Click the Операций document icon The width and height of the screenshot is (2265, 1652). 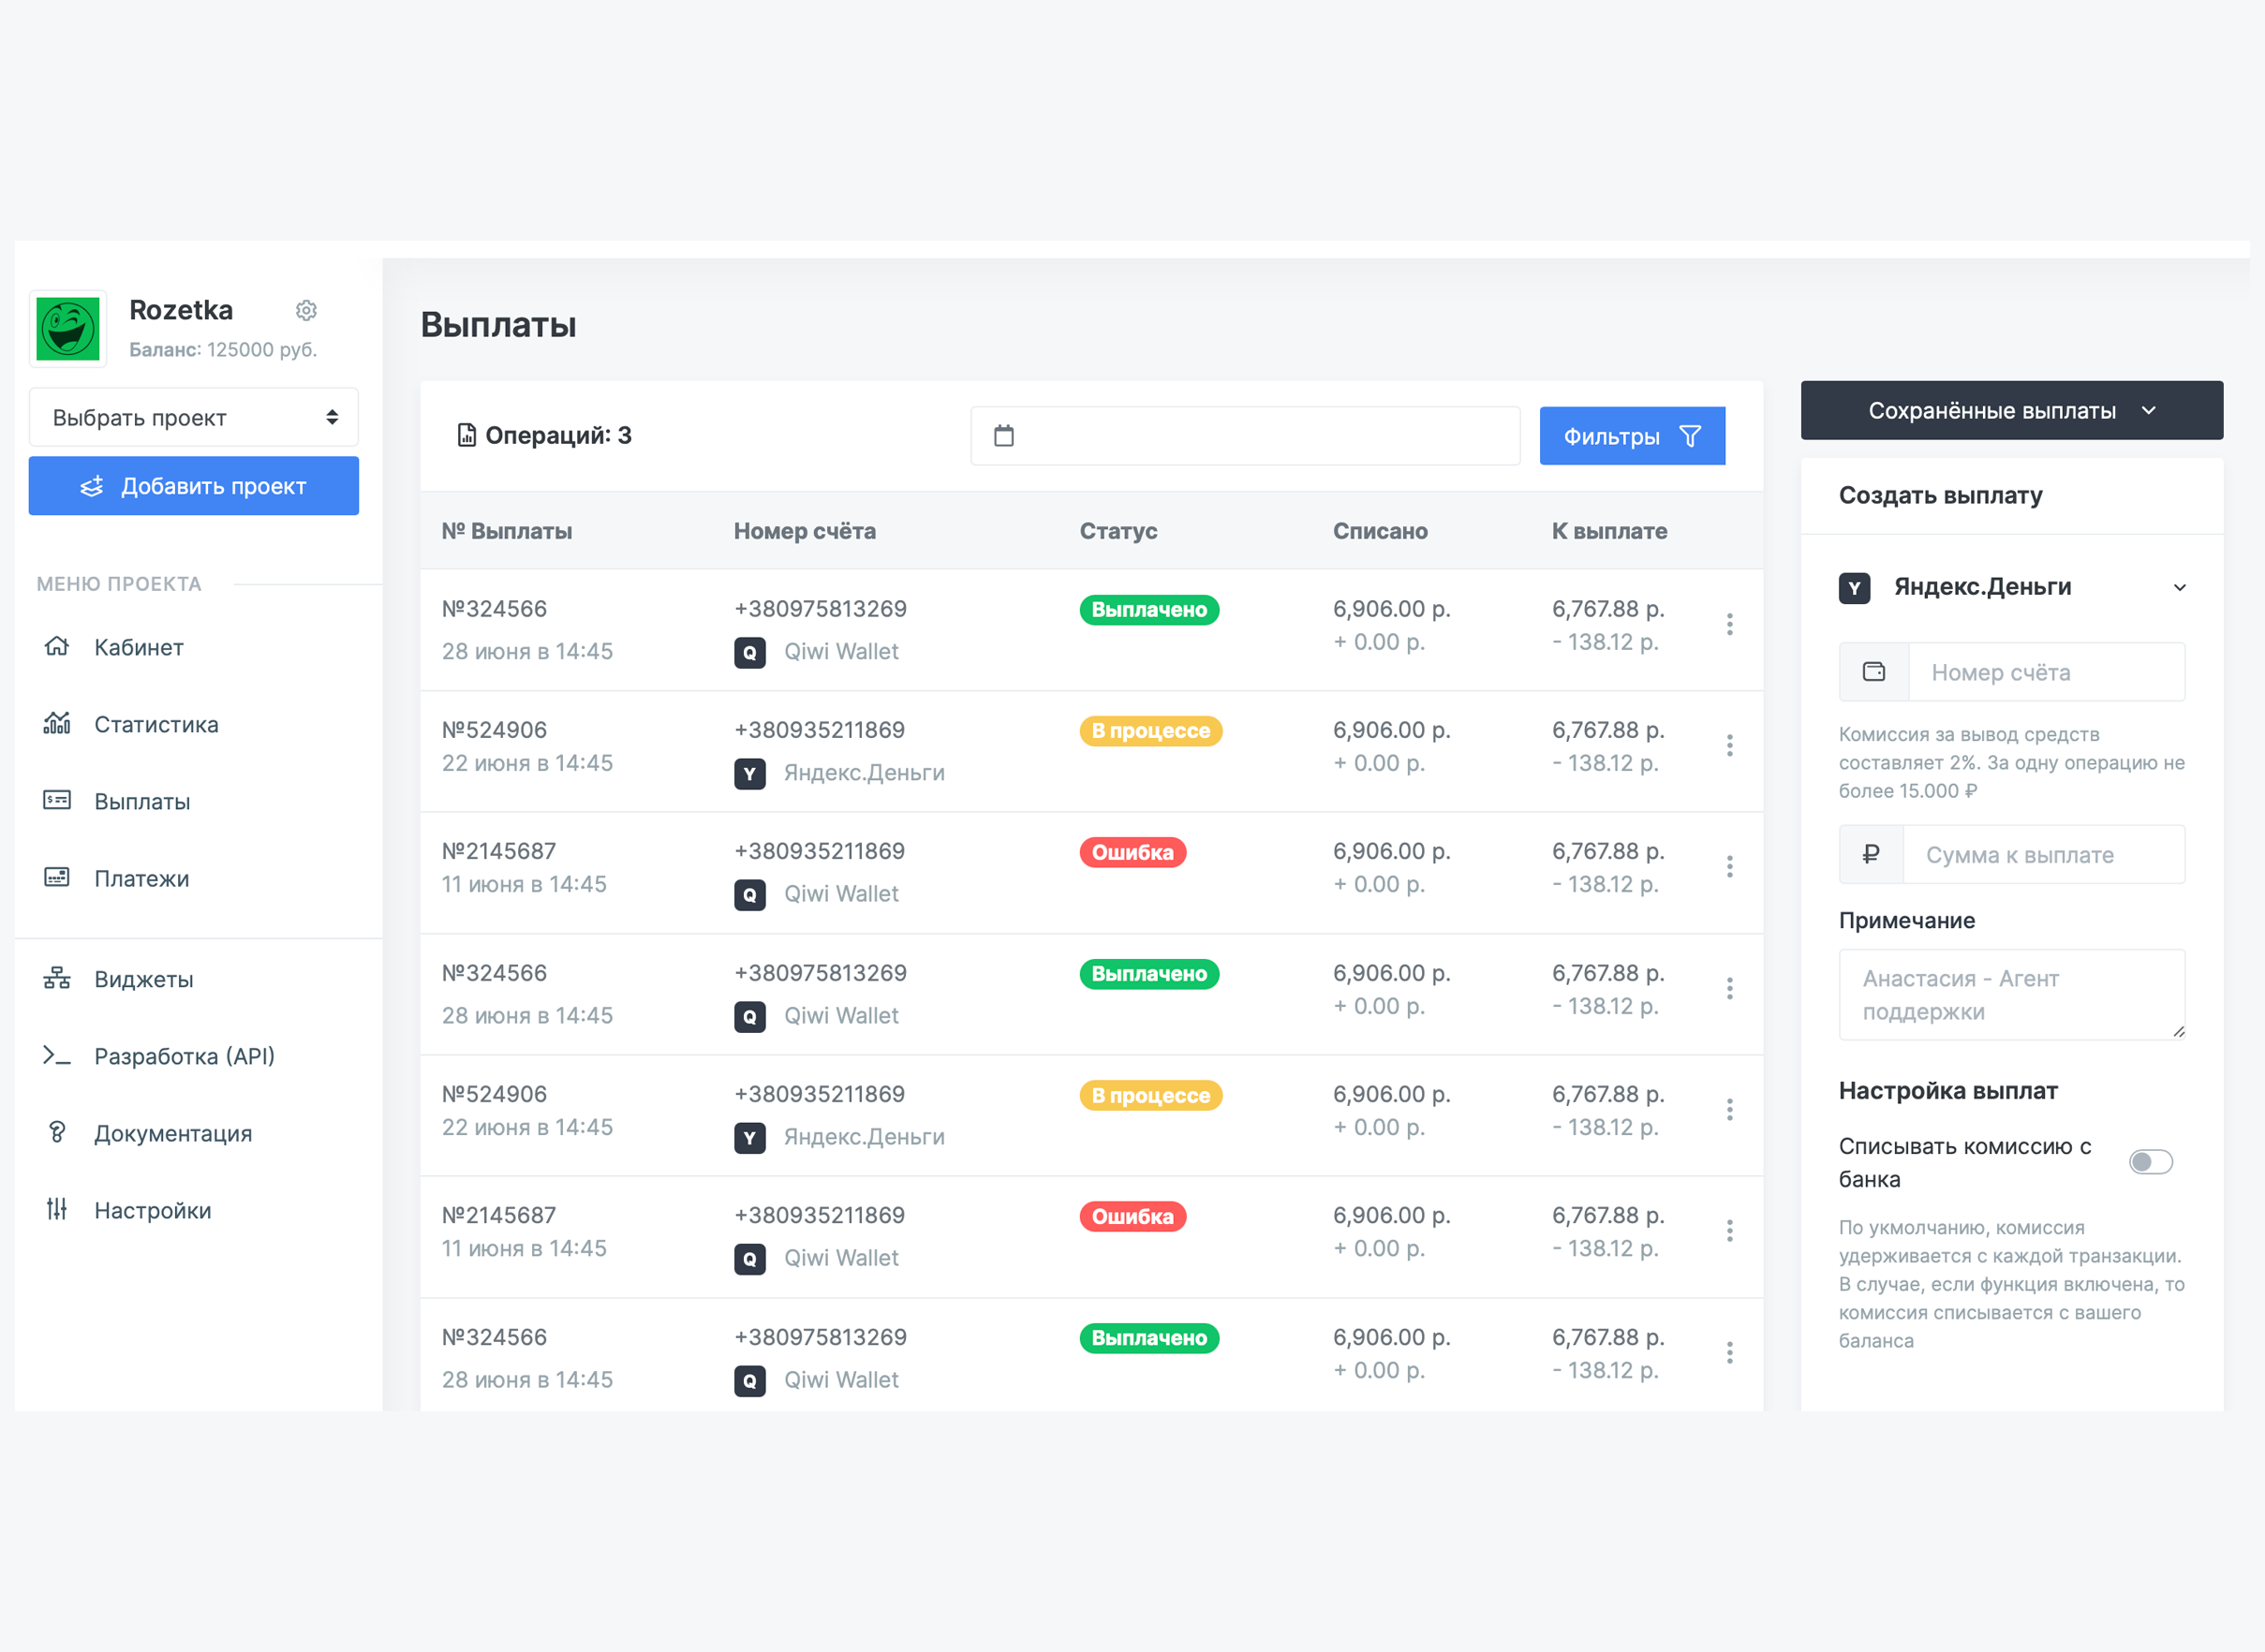[x=466, y=435]
